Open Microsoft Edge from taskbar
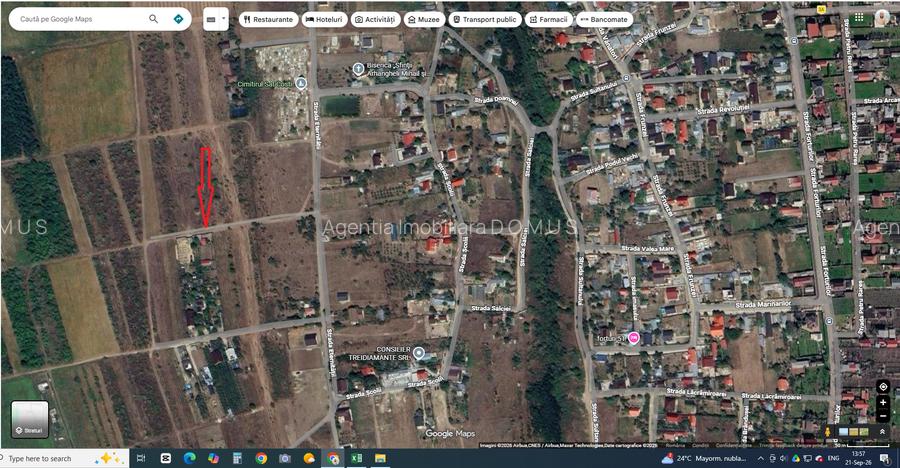900x468 pixels. pos(189,458)
